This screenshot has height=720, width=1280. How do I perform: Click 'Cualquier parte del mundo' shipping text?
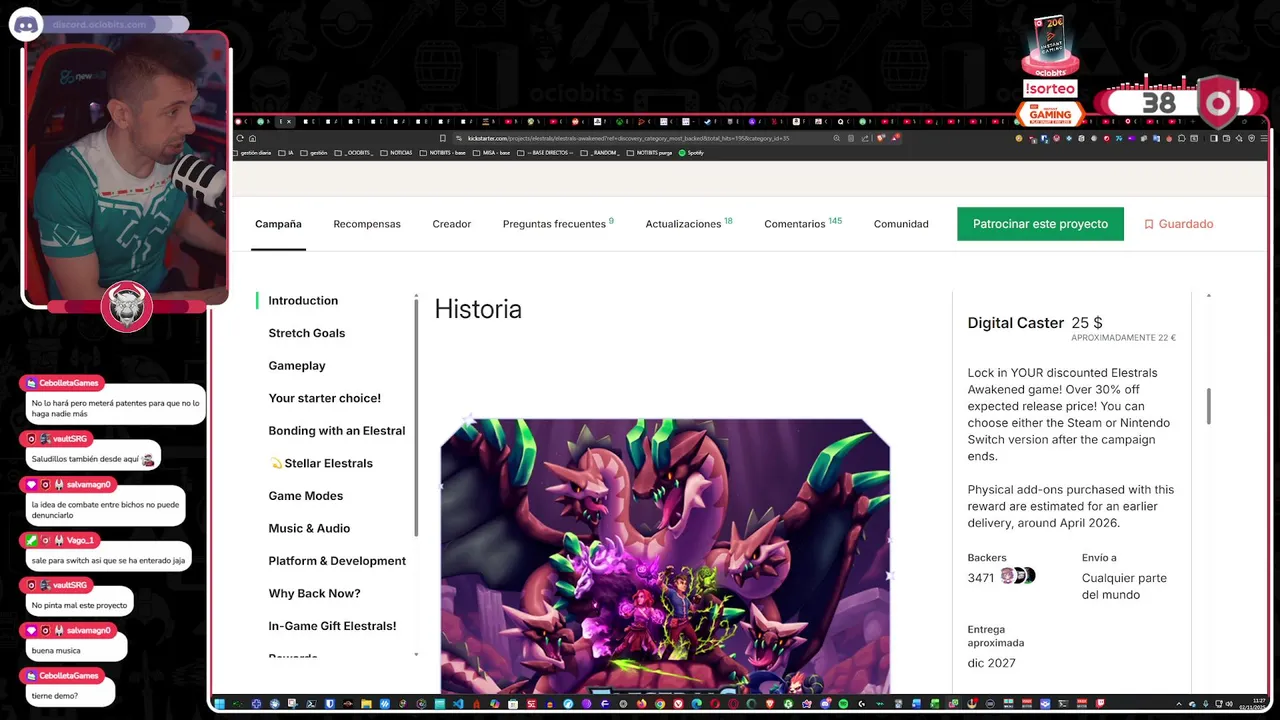click(x=1124, y=586)
